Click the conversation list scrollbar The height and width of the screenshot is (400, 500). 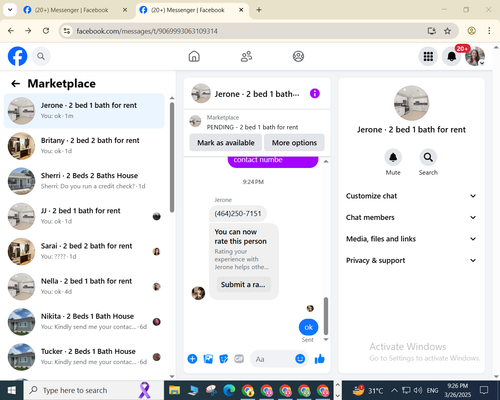coord(172,157)
